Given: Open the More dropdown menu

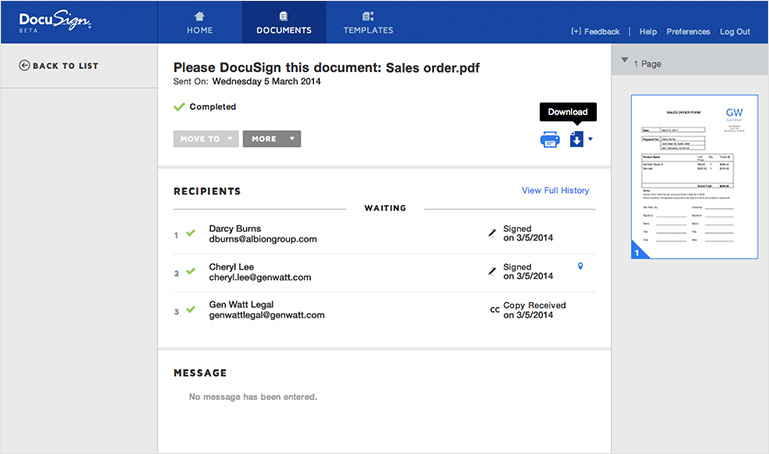Looking at the screenshot, I should click(272, 139).
